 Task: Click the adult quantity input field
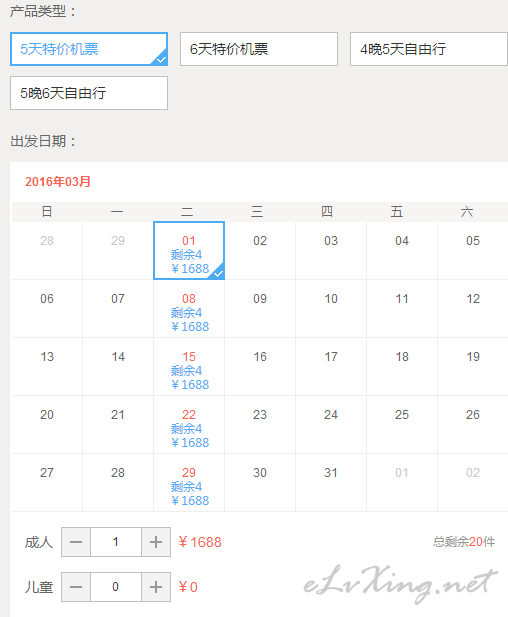pyautogui.click(x=116, y=542)
